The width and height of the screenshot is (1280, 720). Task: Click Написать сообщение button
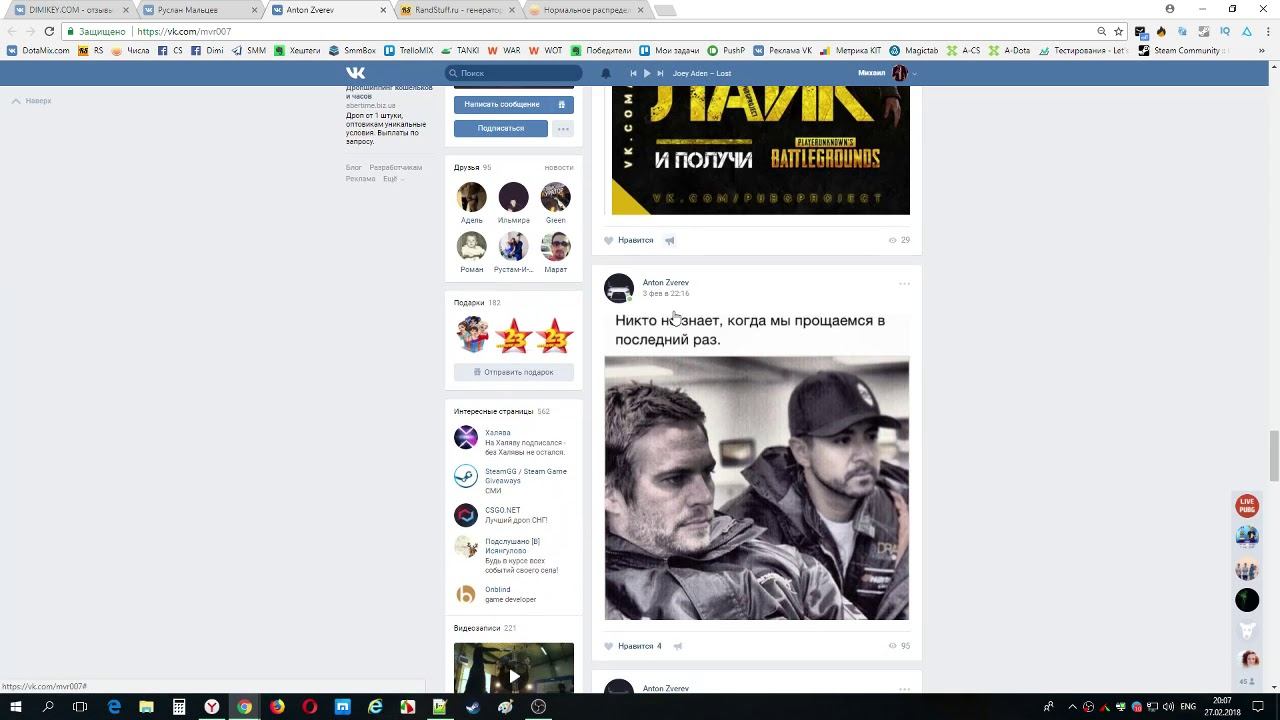point(502,104)
